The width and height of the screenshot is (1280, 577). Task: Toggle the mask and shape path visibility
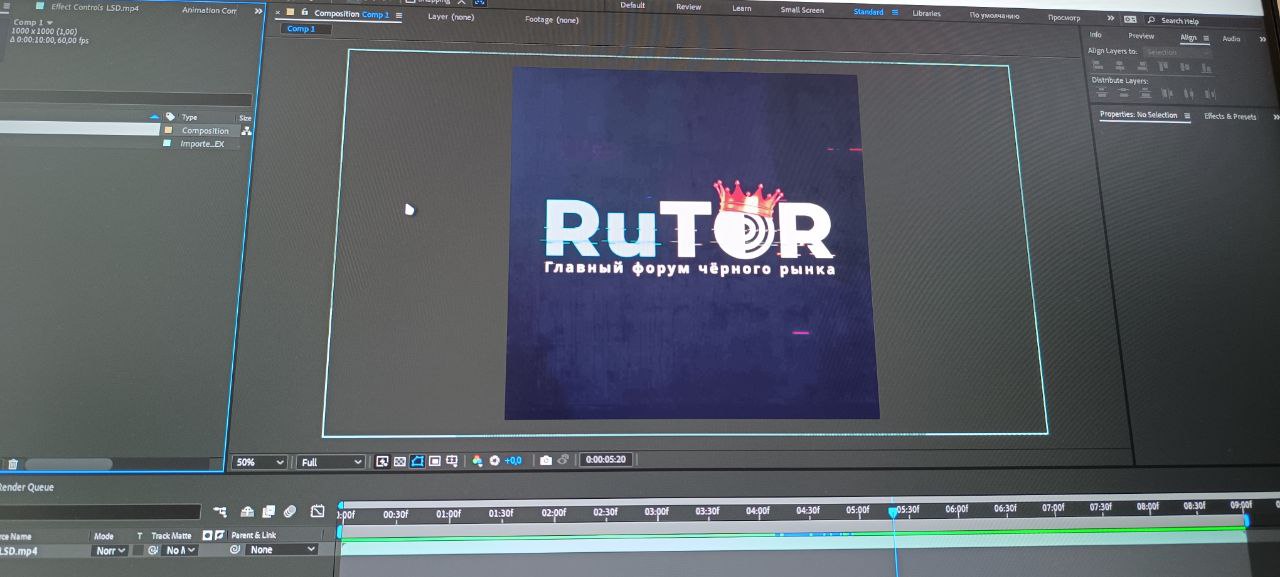click(417, 461)
